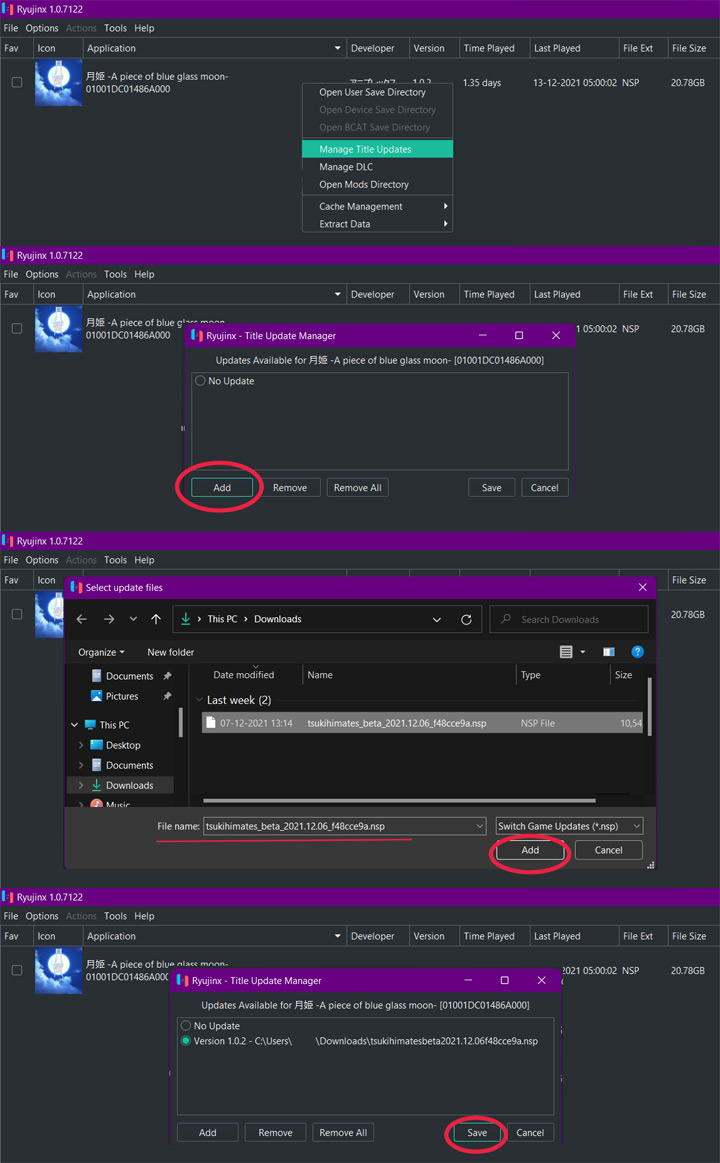Open the Organize dropdown in file dialog
The width and height of the screenshot is (720, 1163).
[102, 652]
